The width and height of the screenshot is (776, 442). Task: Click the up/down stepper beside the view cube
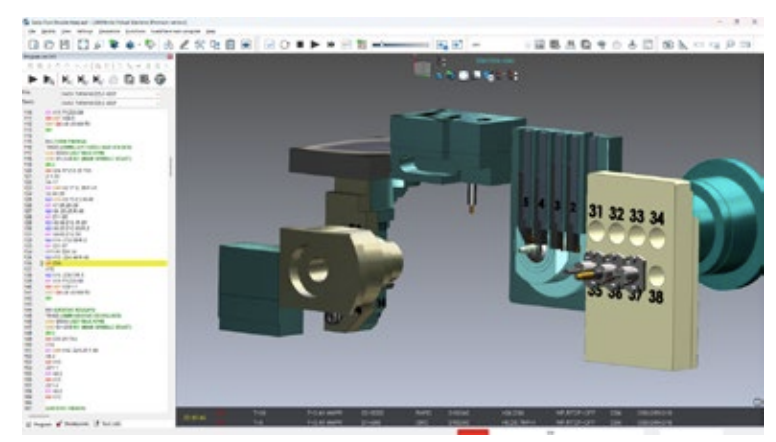pyautogui.click(x=443, y=62)
